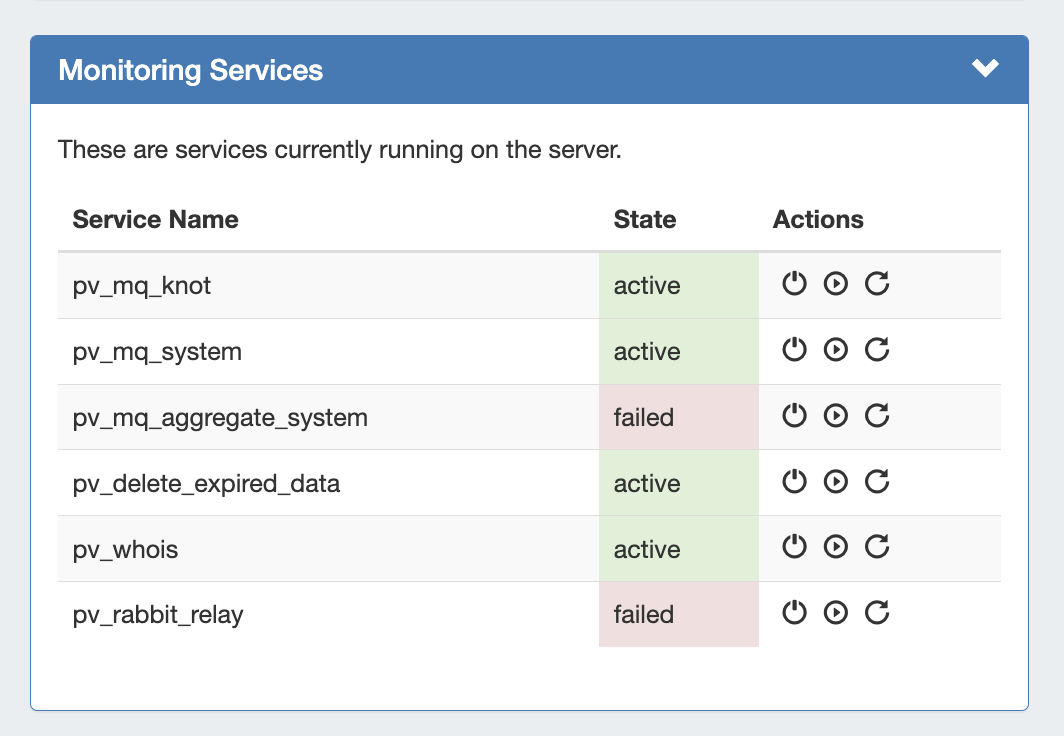Start the failed pv_mq_aggregate_system service
Screen dimensions: 1064x736
coord(835,416)
